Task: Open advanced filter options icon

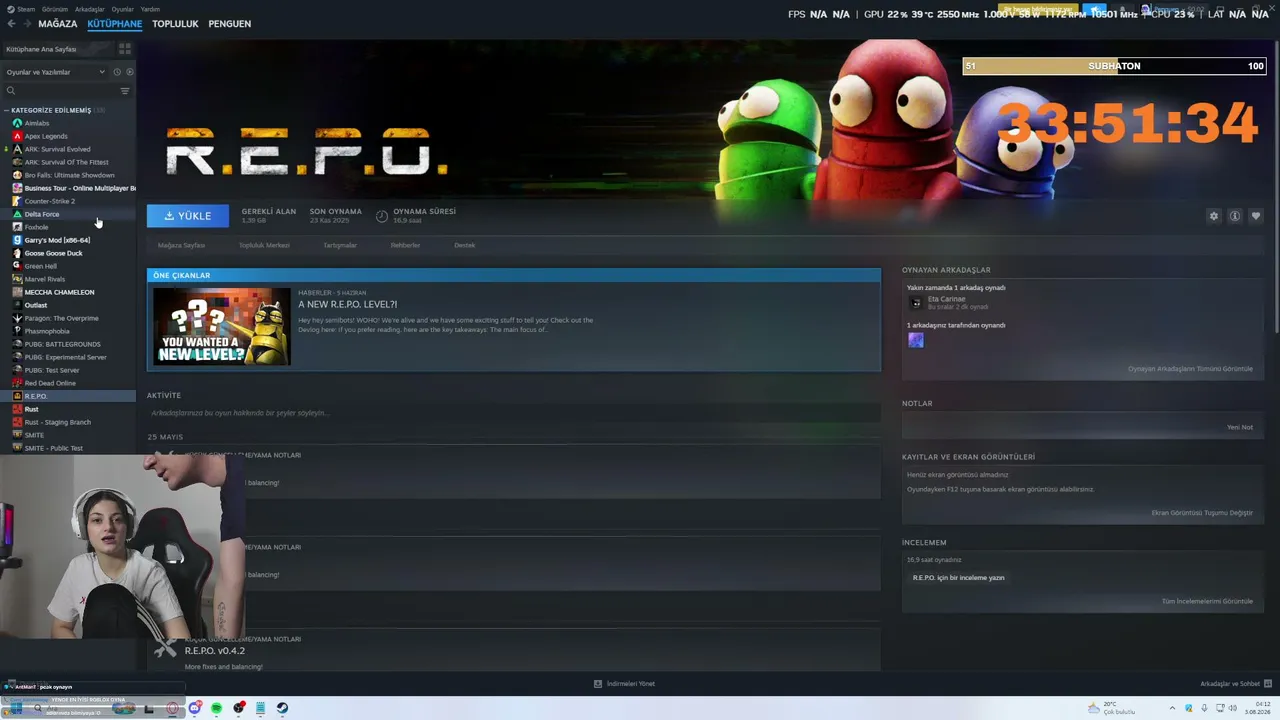Action: [125, 91]
